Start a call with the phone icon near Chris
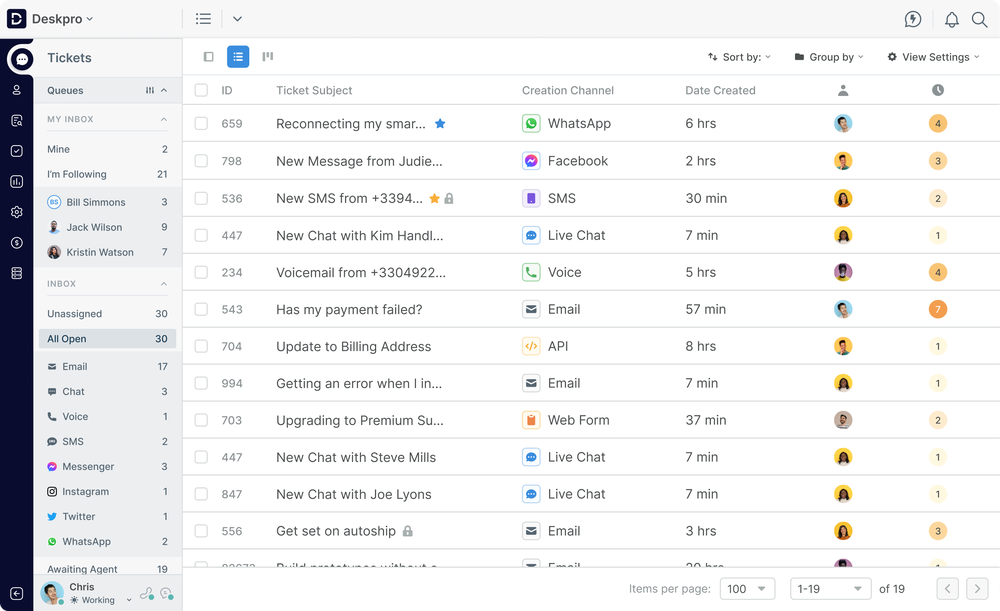The width and height of the screenshot is (1000, 611). (146, 593)
